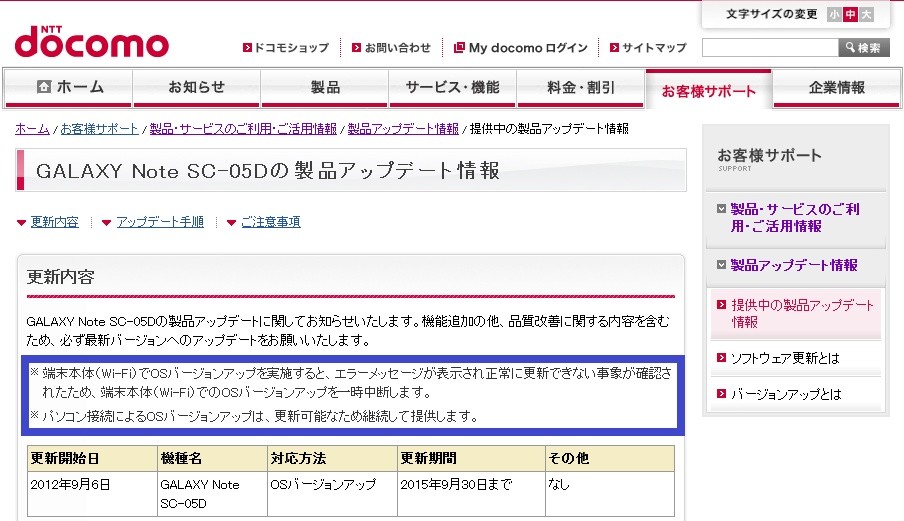904x521 pixels.
Task: Click the 更新開始日 column header
Action: [92, 458]
